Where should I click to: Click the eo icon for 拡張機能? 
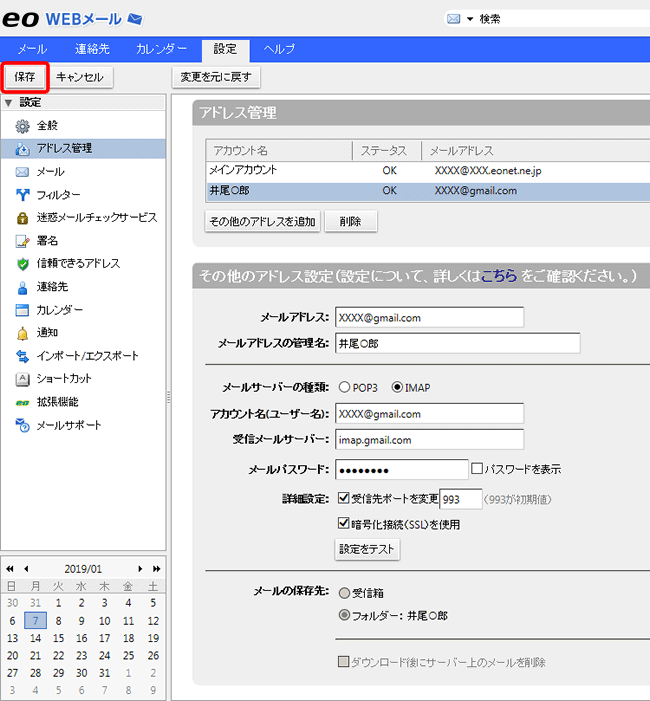click(22, 403)
